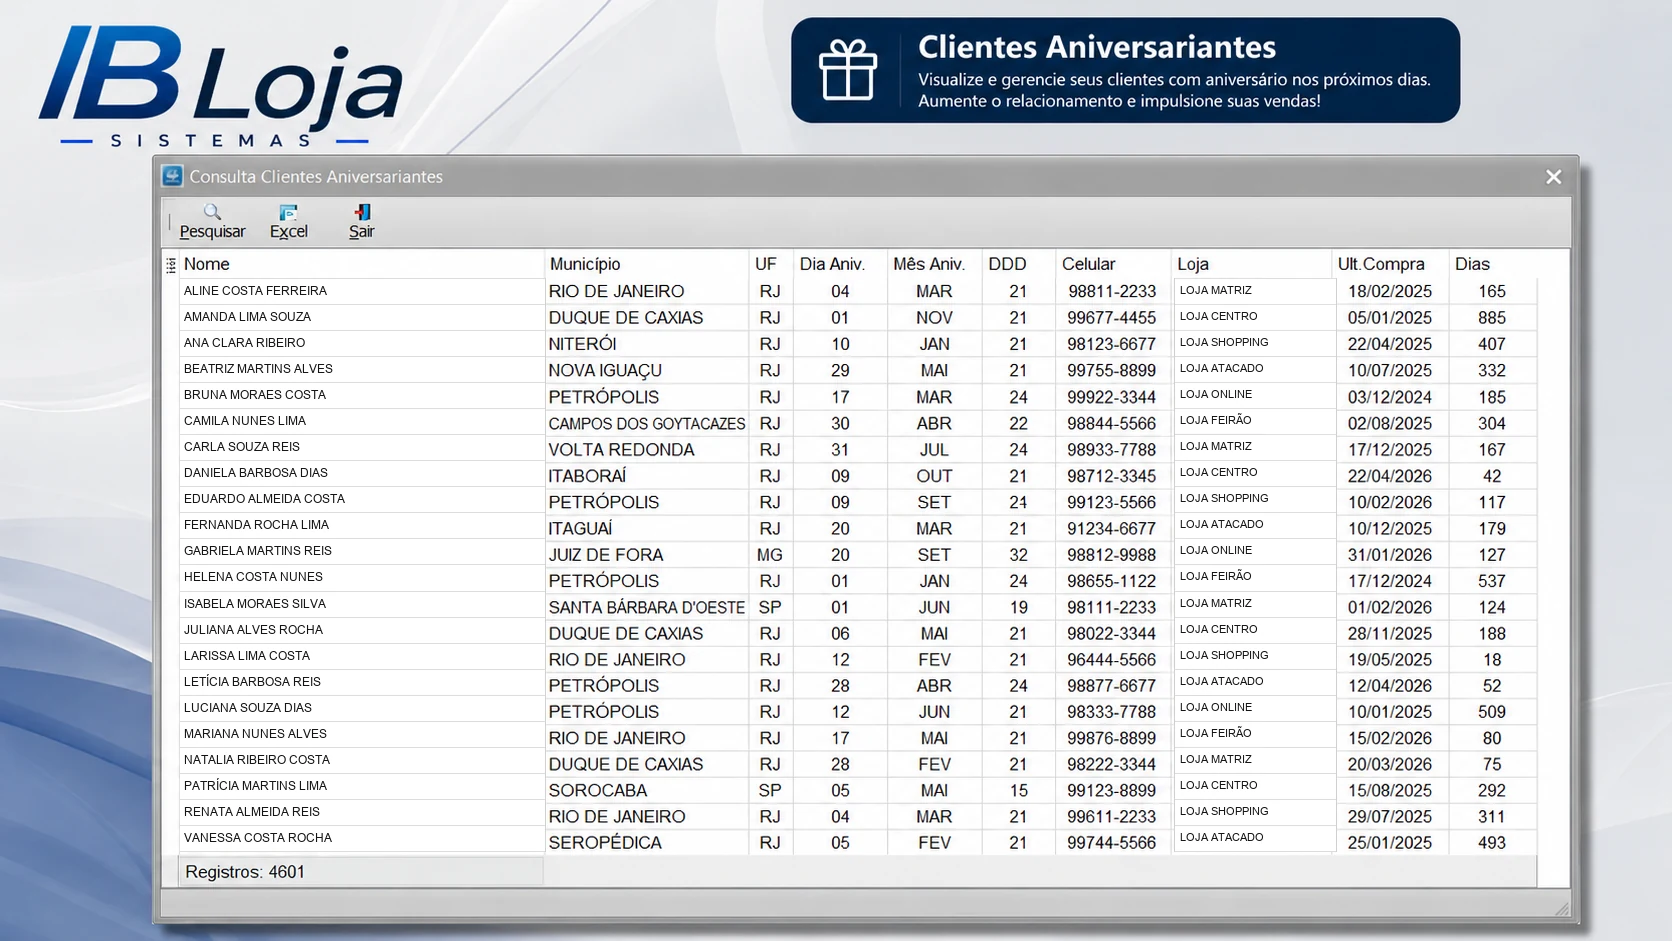Select client RENATA ALMEIDA REIS
Image resolution: width=1672 pixels, height=941 pixels.
click(251, 812)
